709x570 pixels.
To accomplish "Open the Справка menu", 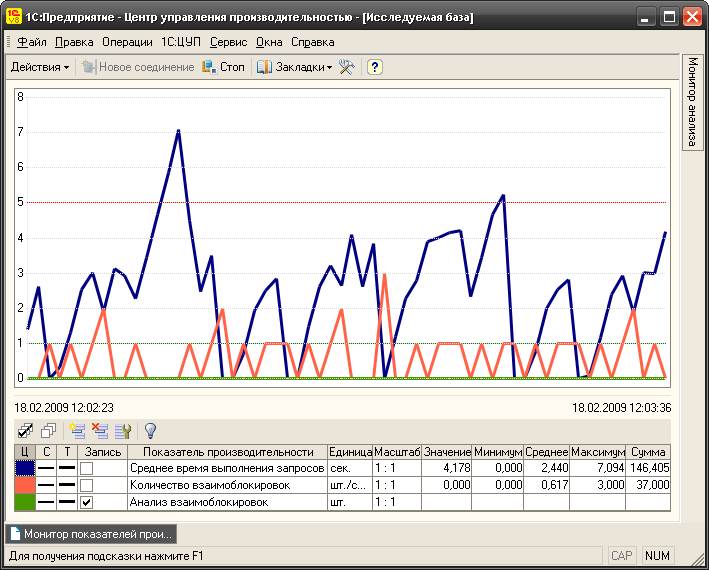I will pyautogui.click(x=312, y=42).
